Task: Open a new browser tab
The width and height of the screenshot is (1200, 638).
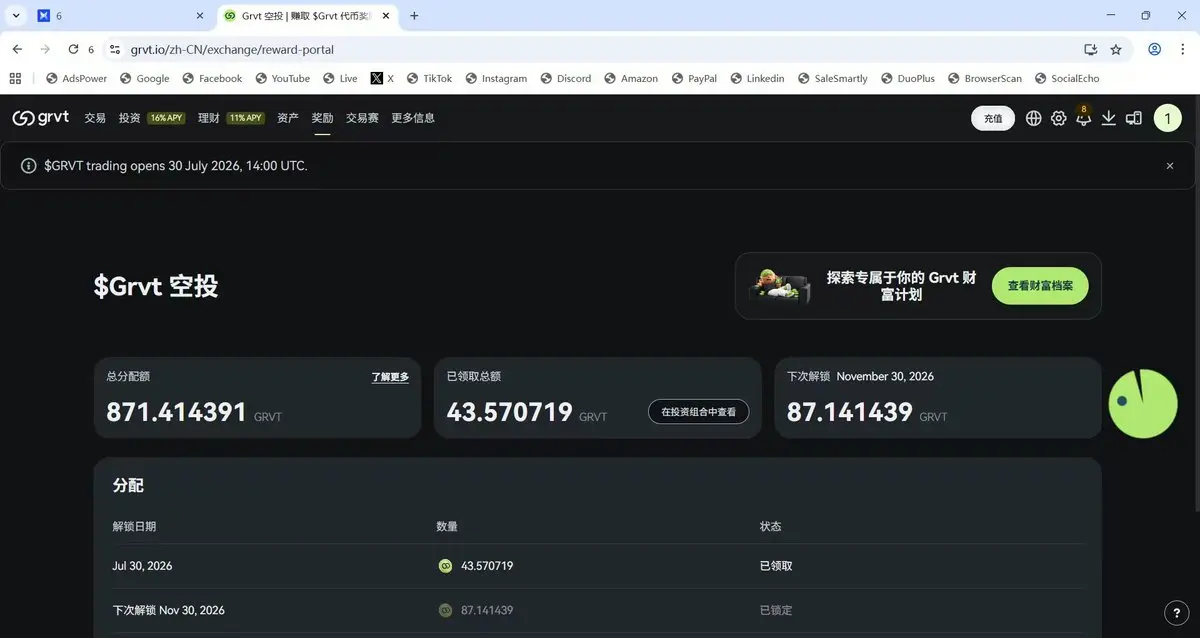Action: pos(414,16)
